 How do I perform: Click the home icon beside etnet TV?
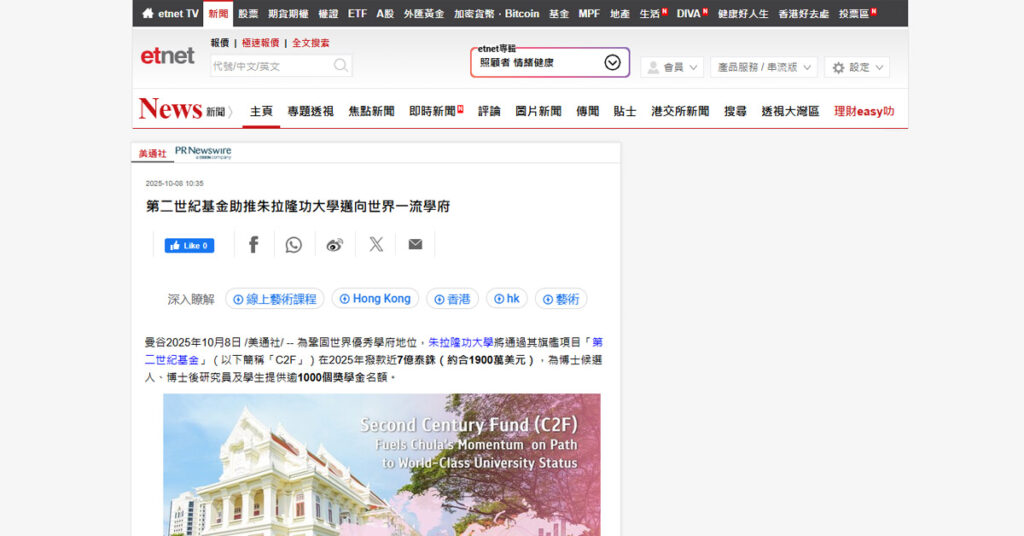pyautogui.click(x=148, y=13)
